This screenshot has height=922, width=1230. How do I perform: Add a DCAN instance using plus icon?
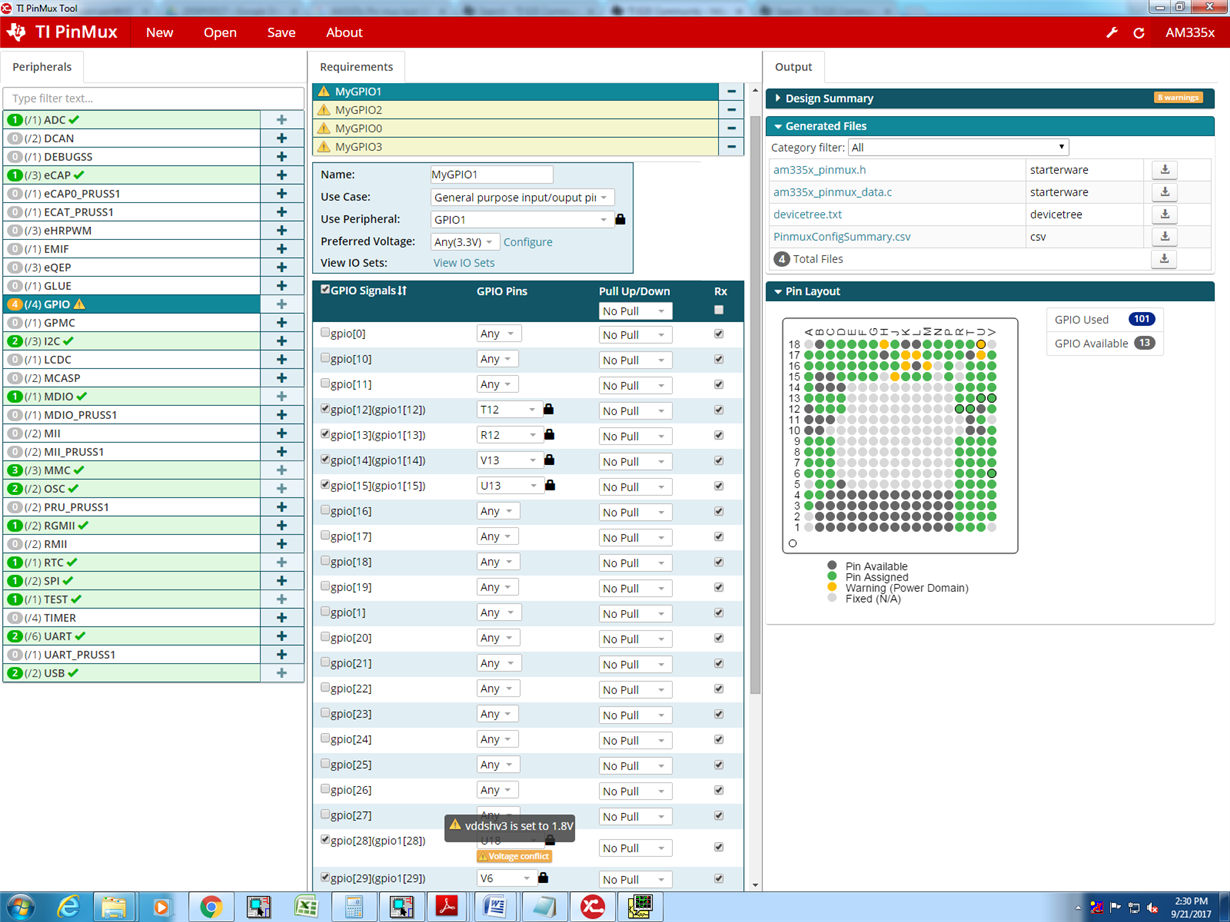[282, 138]
